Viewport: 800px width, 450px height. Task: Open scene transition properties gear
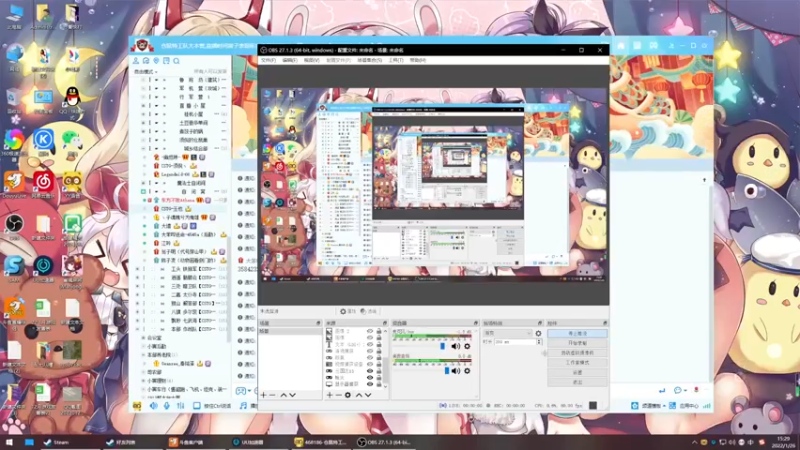tap(538, 333)
